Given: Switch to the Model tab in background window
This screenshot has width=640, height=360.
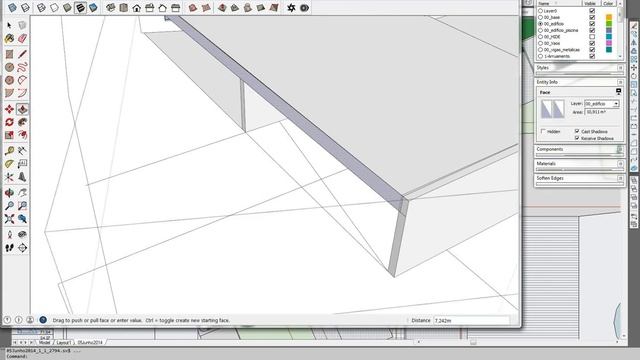Looking at the screenshot, I should pos(44,342).
